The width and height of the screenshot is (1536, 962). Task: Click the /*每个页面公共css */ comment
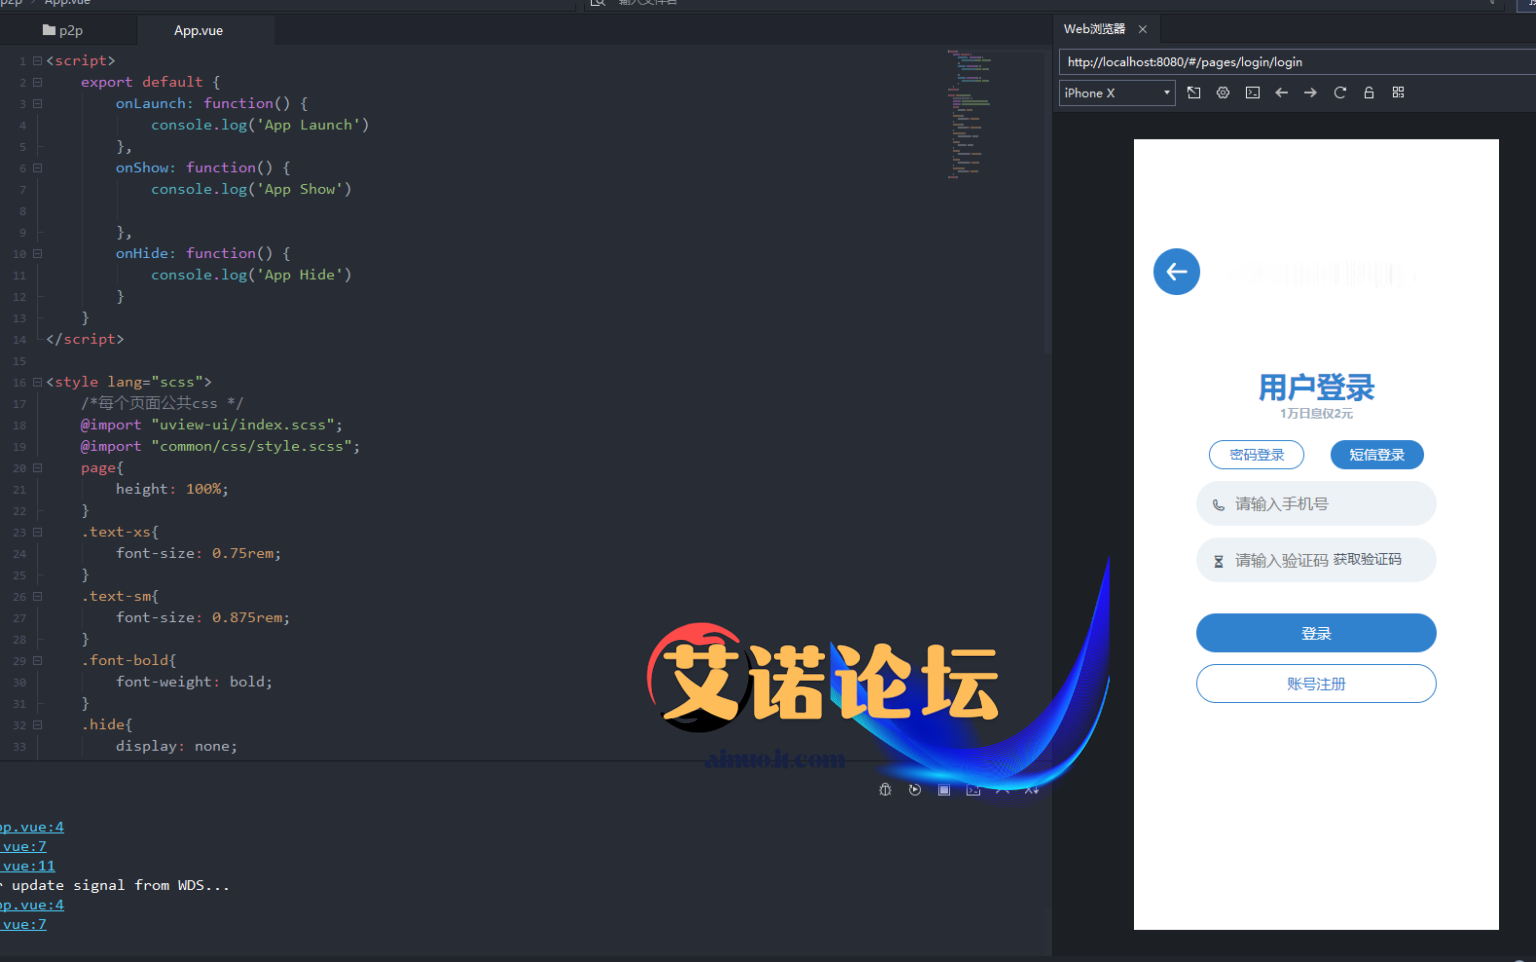162,403
